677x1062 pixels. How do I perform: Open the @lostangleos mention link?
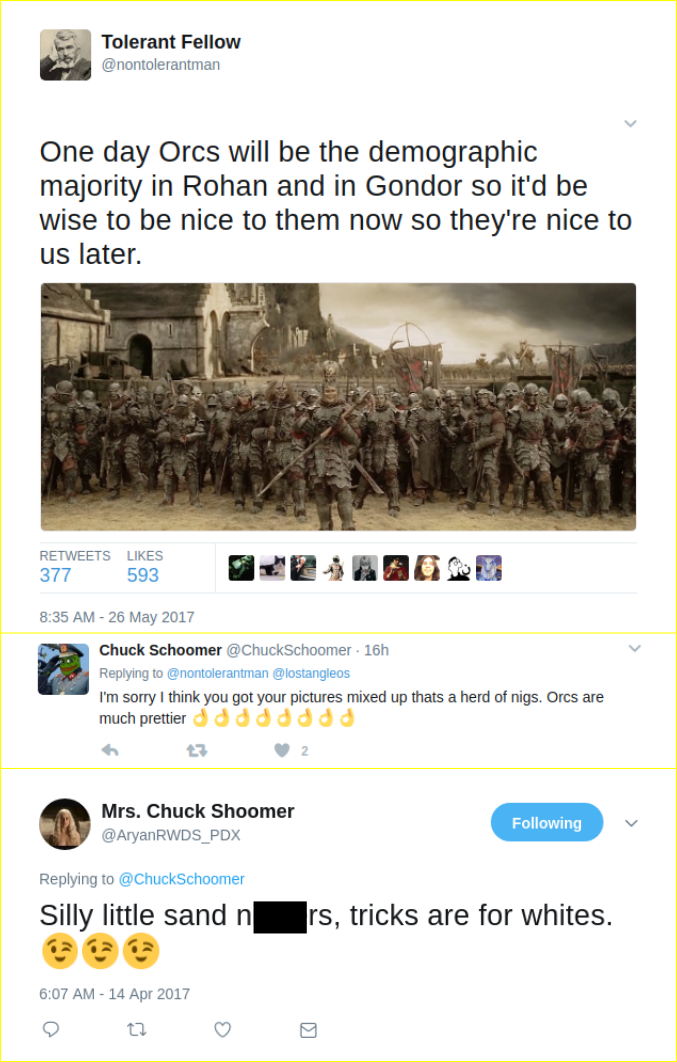tap(311, 673)
